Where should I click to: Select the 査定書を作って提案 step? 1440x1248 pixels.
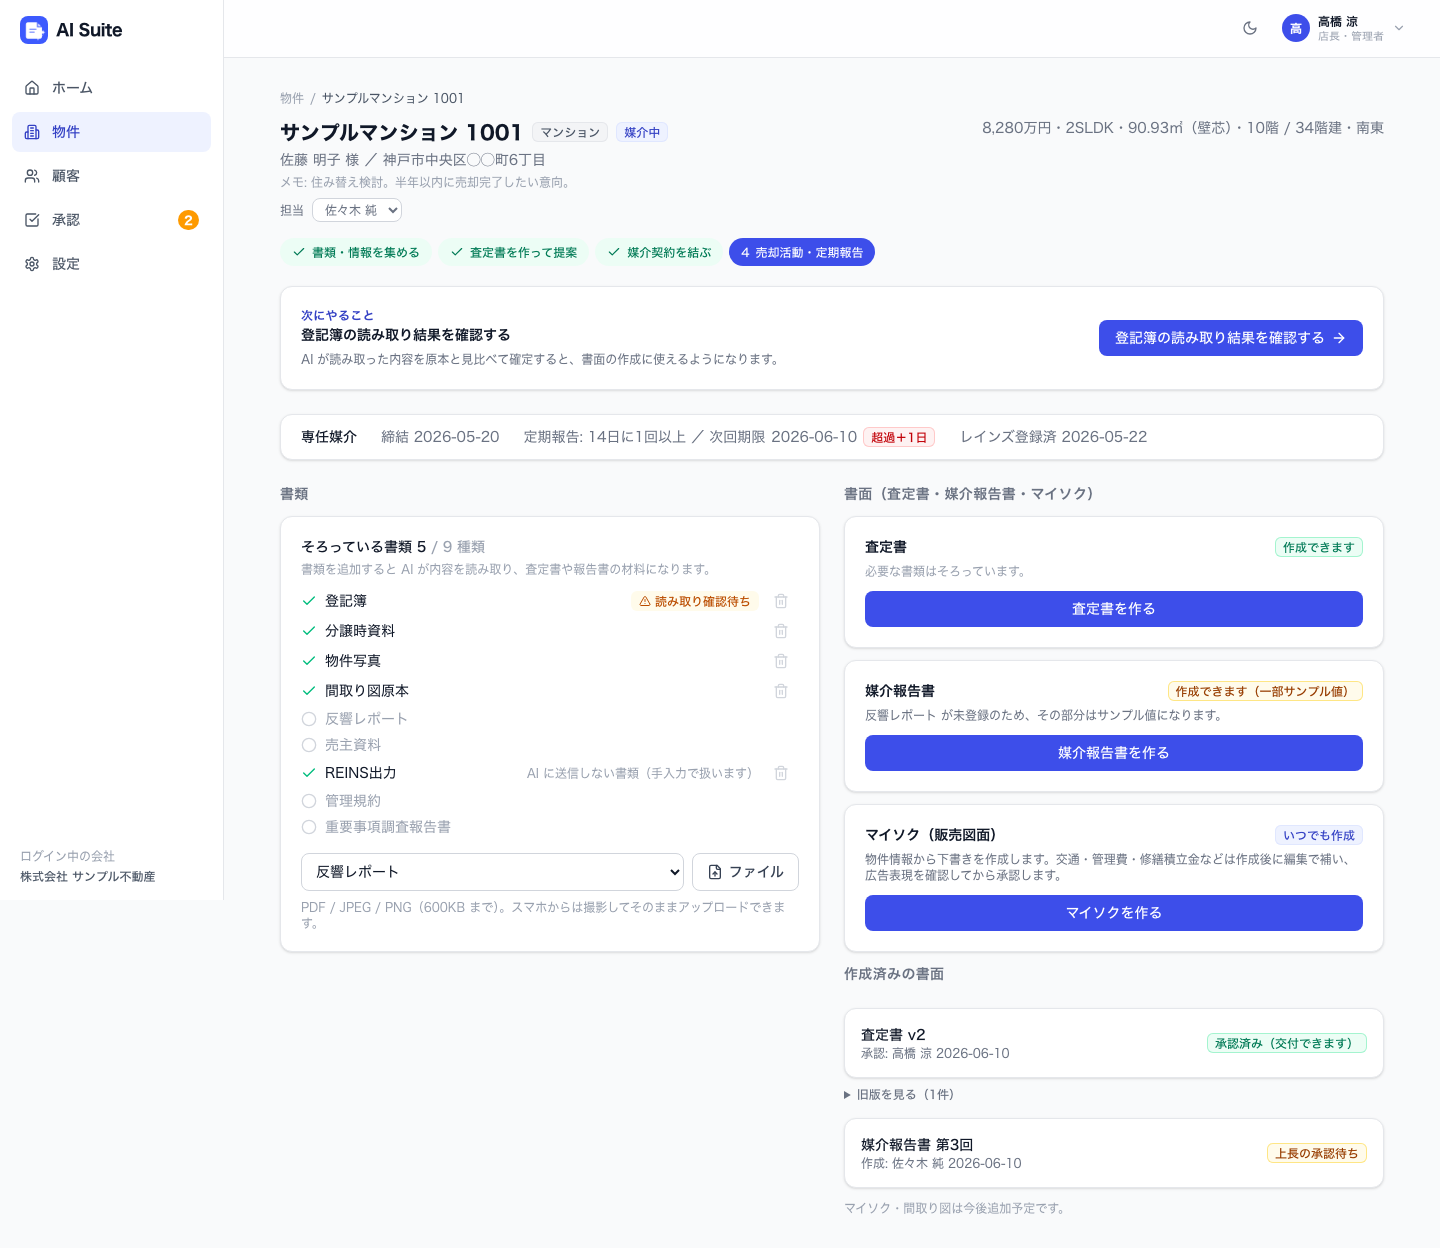click(x=514, y=252)
